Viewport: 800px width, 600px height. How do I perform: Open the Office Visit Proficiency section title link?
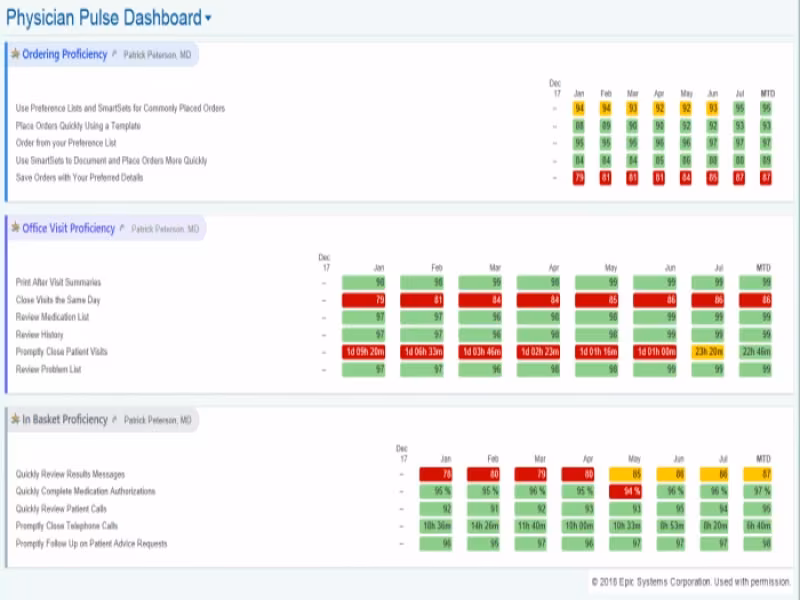click(x=68, y=228)
